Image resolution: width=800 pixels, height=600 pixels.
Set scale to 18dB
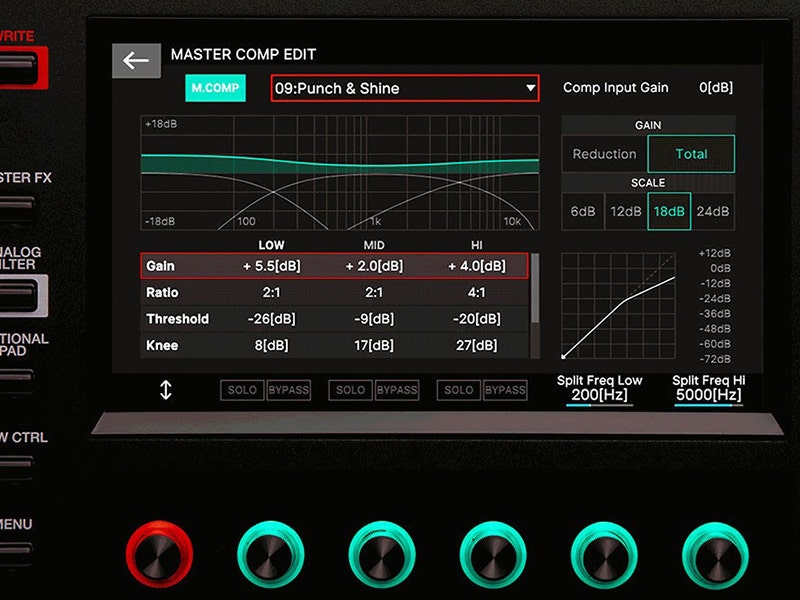669,211
